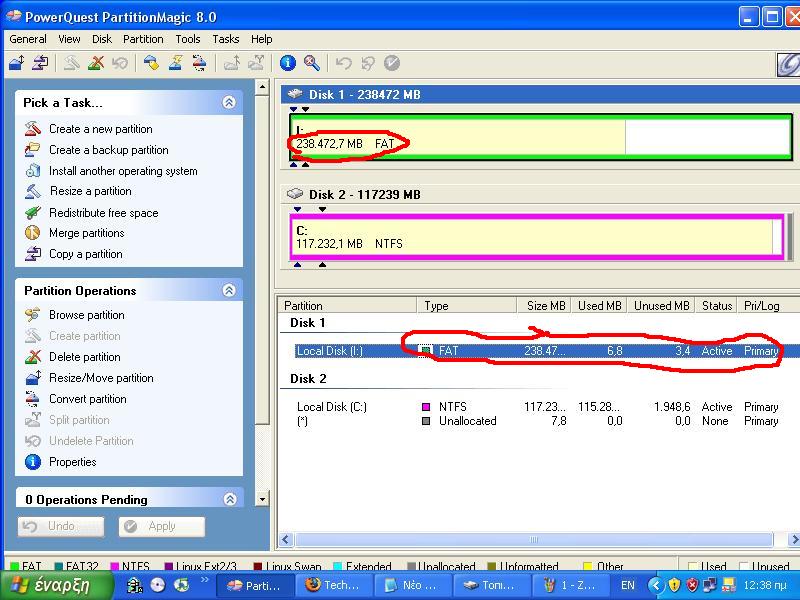The height and width of the screenshot is (600, 800).
Task: Click the greyed Discard all changes toolbar icon
Action: click(367, 63)
